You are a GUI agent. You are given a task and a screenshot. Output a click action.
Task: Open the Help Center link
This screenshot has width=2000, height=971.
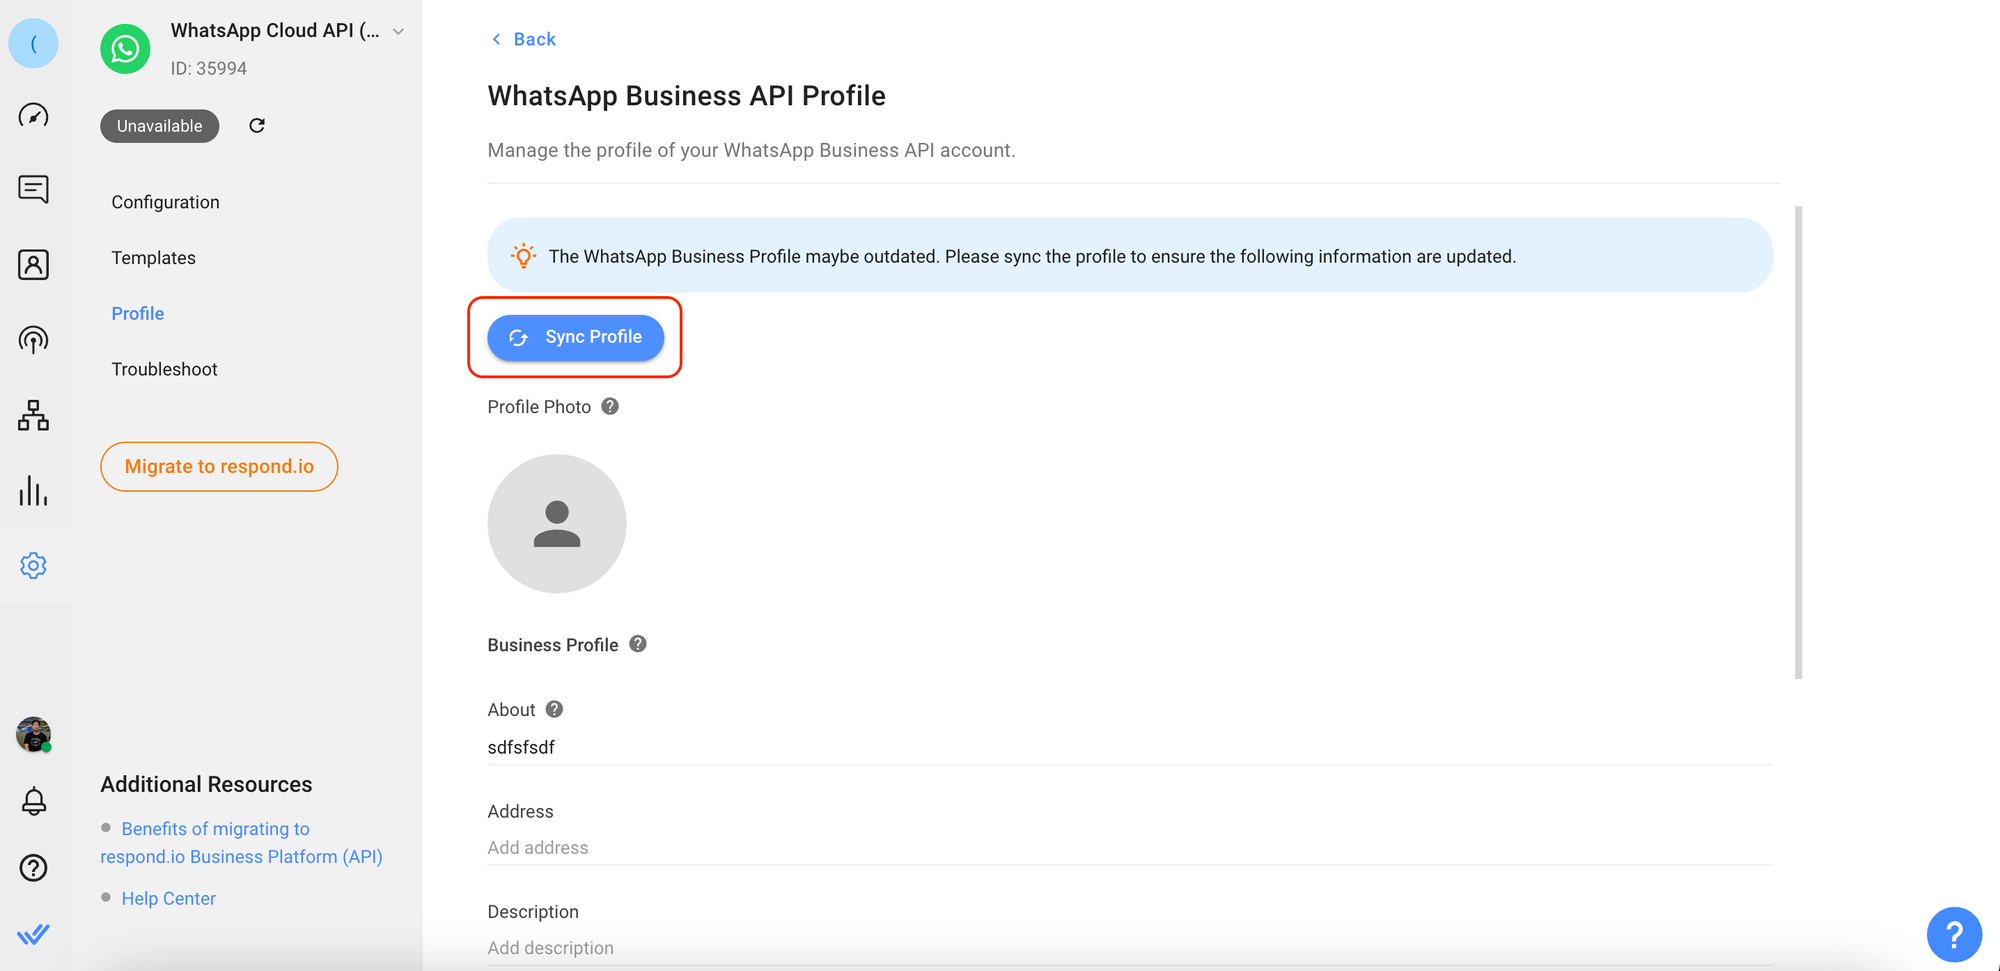pyautogui.click(x=168, y=898)
